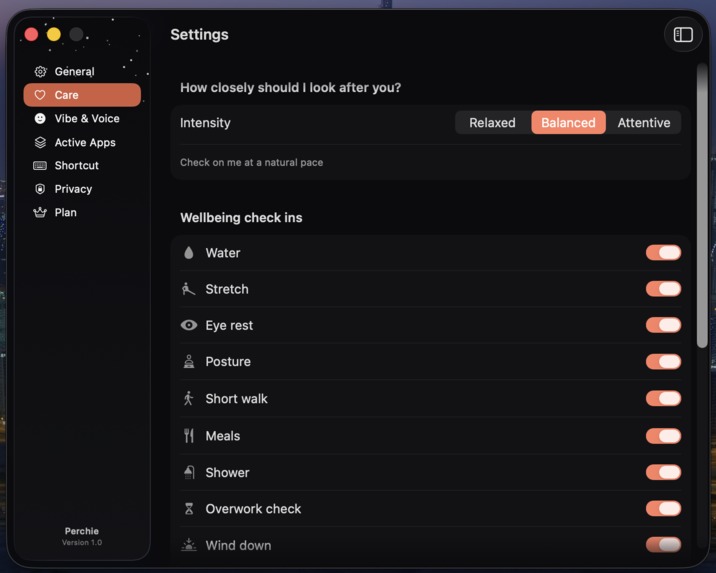
Task: Click the General gear icon in sidebar
Action: (x=40, y=71)
